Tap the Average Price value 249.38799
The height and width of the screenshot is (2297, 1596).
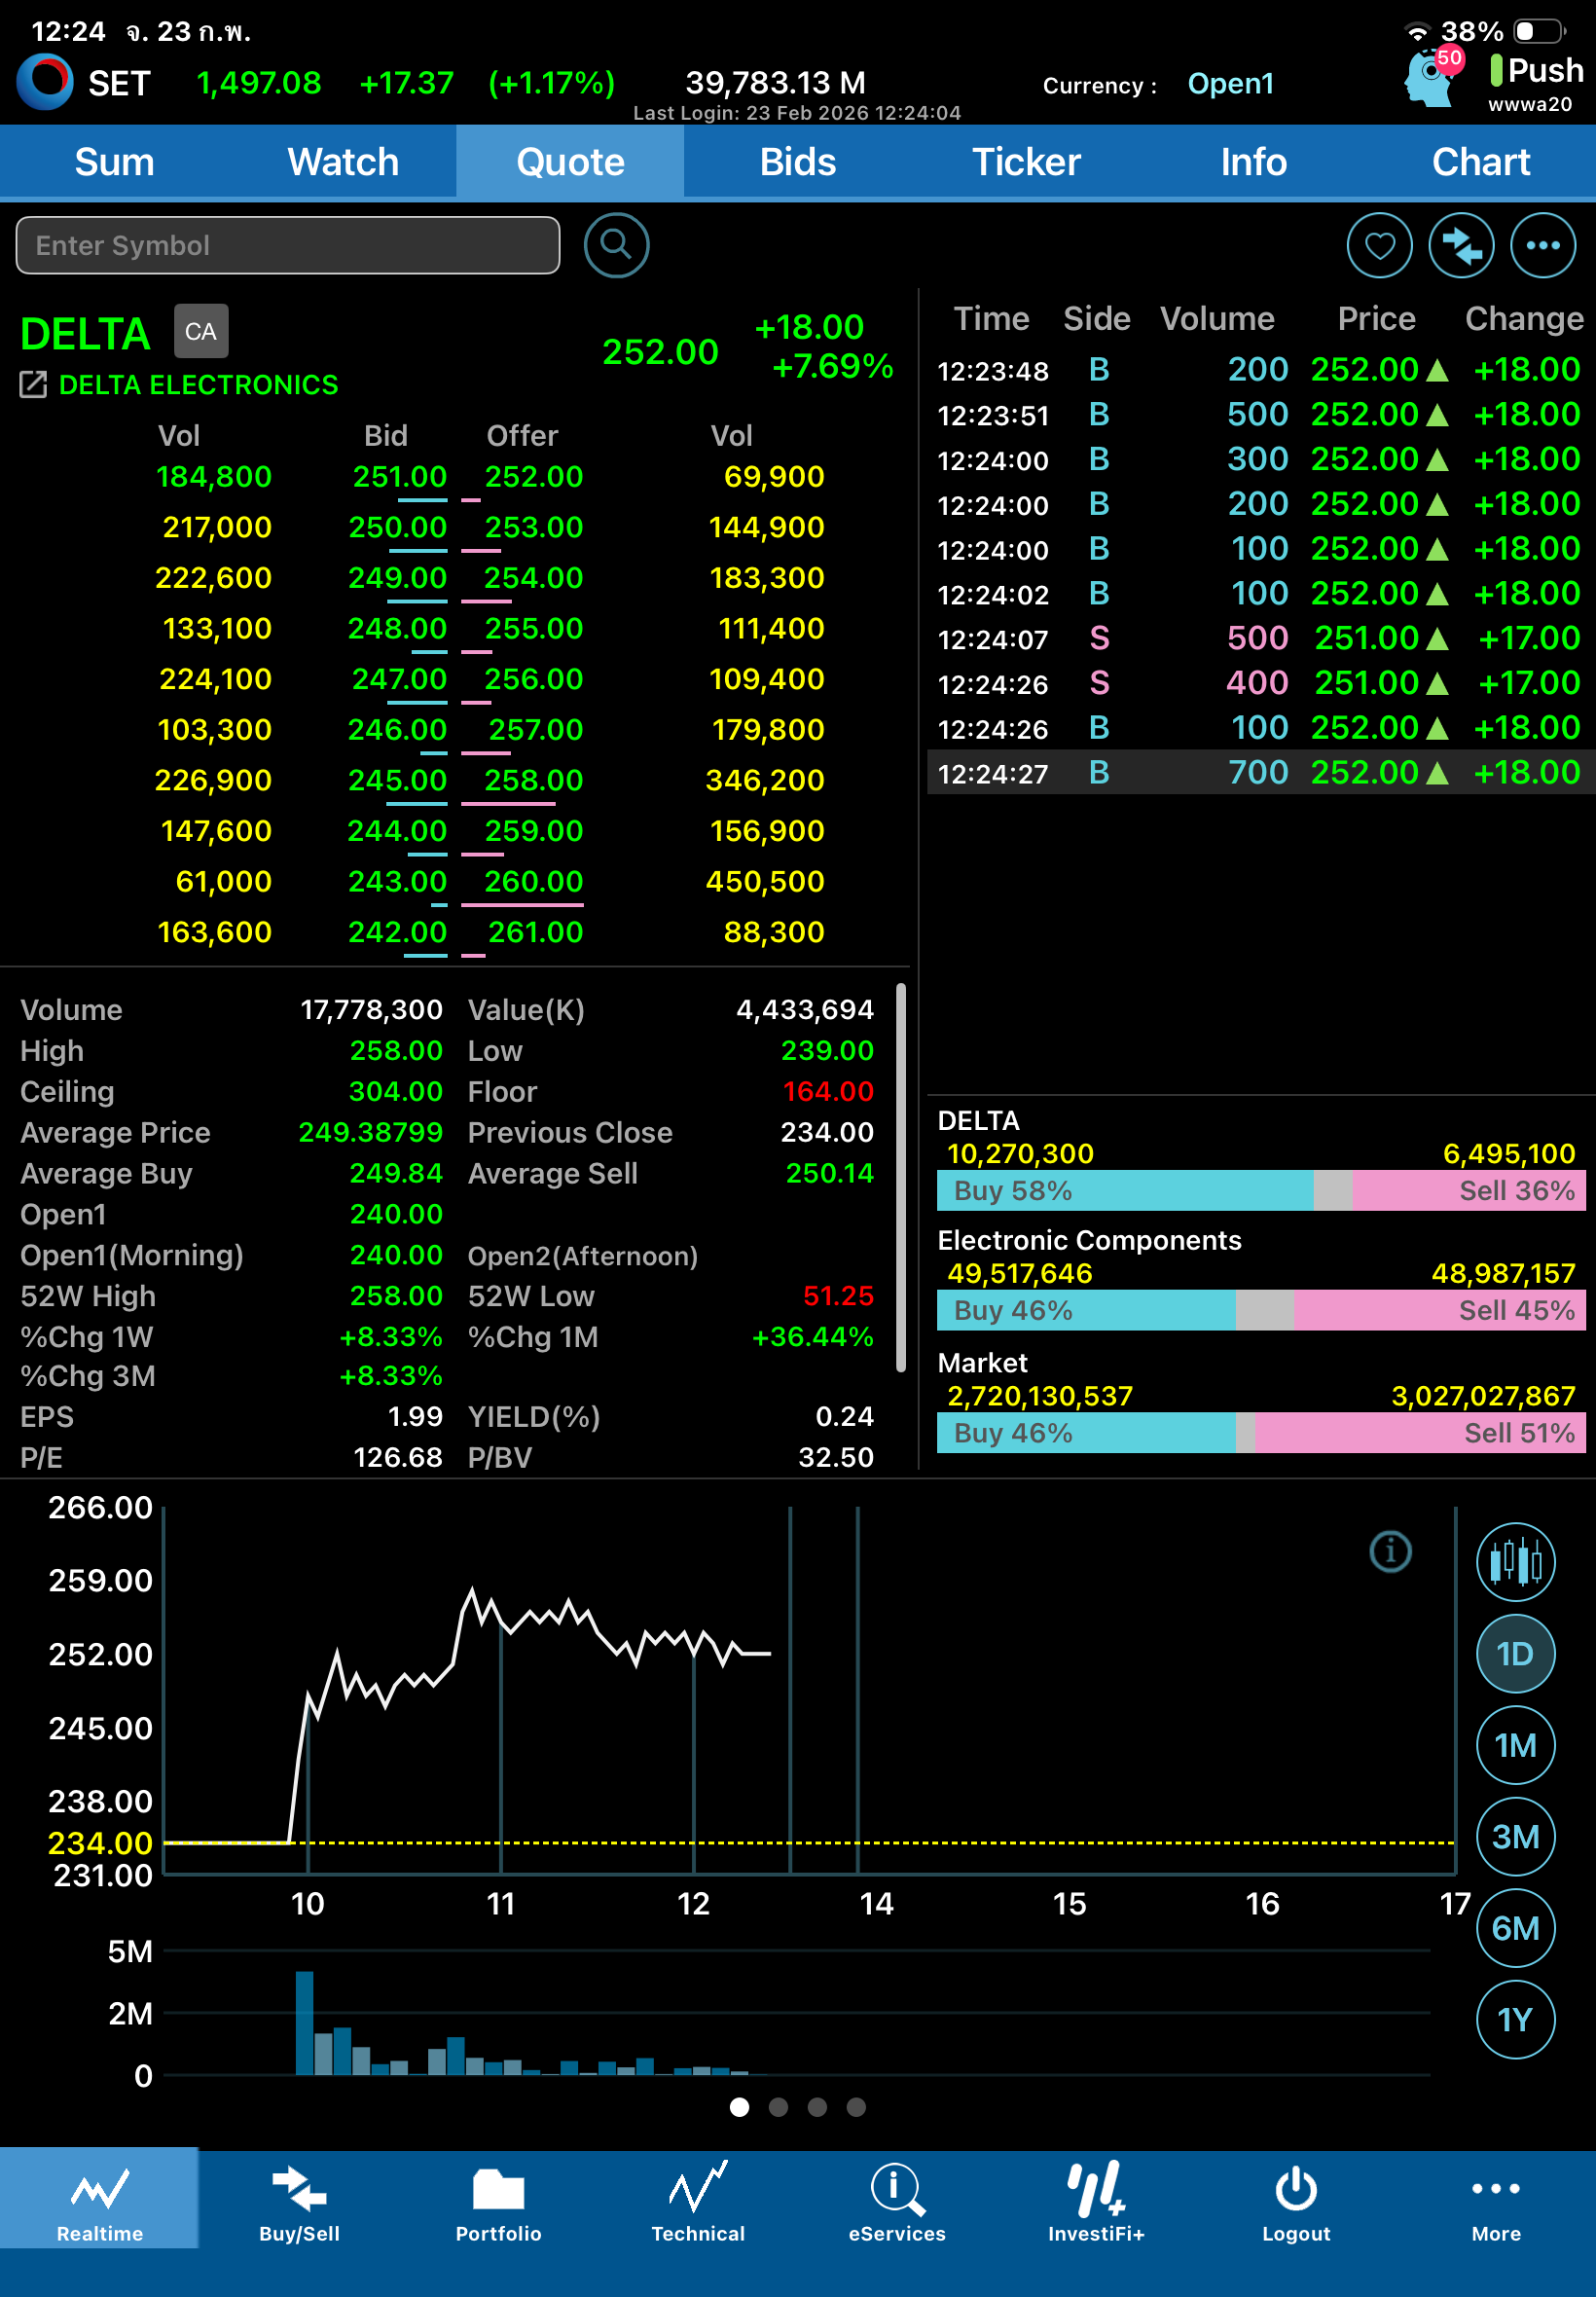pos(370,1132)
